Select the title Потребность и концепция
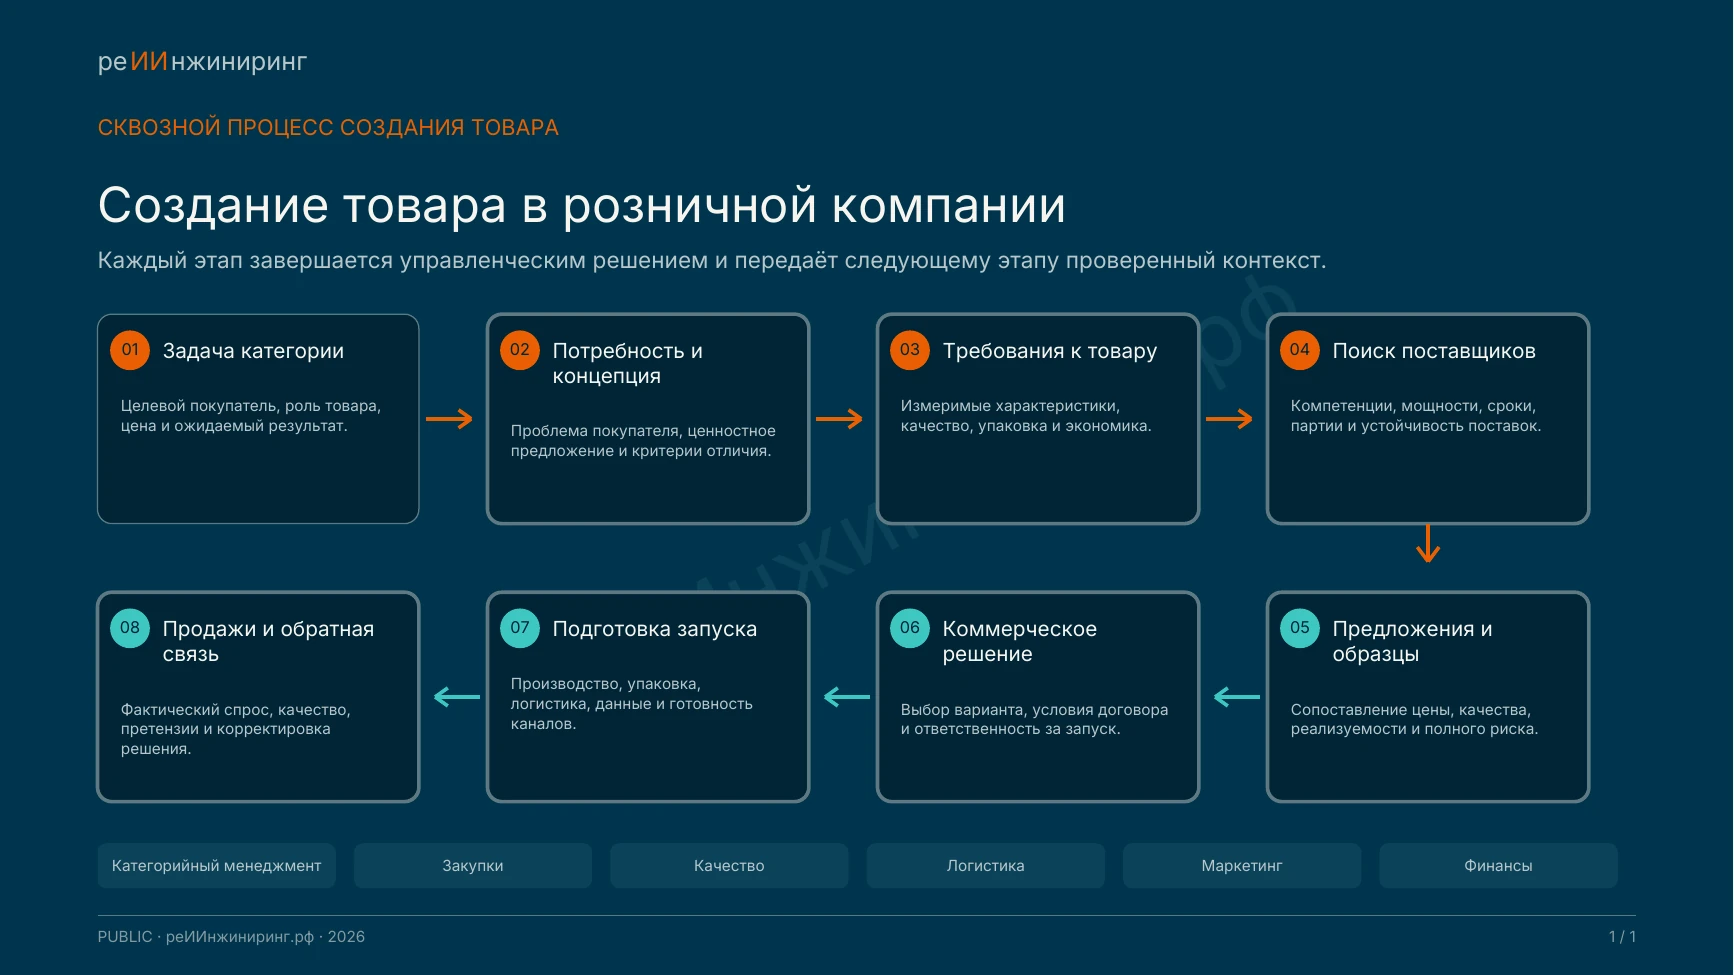This screenshot has height=975, width=1734. pos(628,363)
